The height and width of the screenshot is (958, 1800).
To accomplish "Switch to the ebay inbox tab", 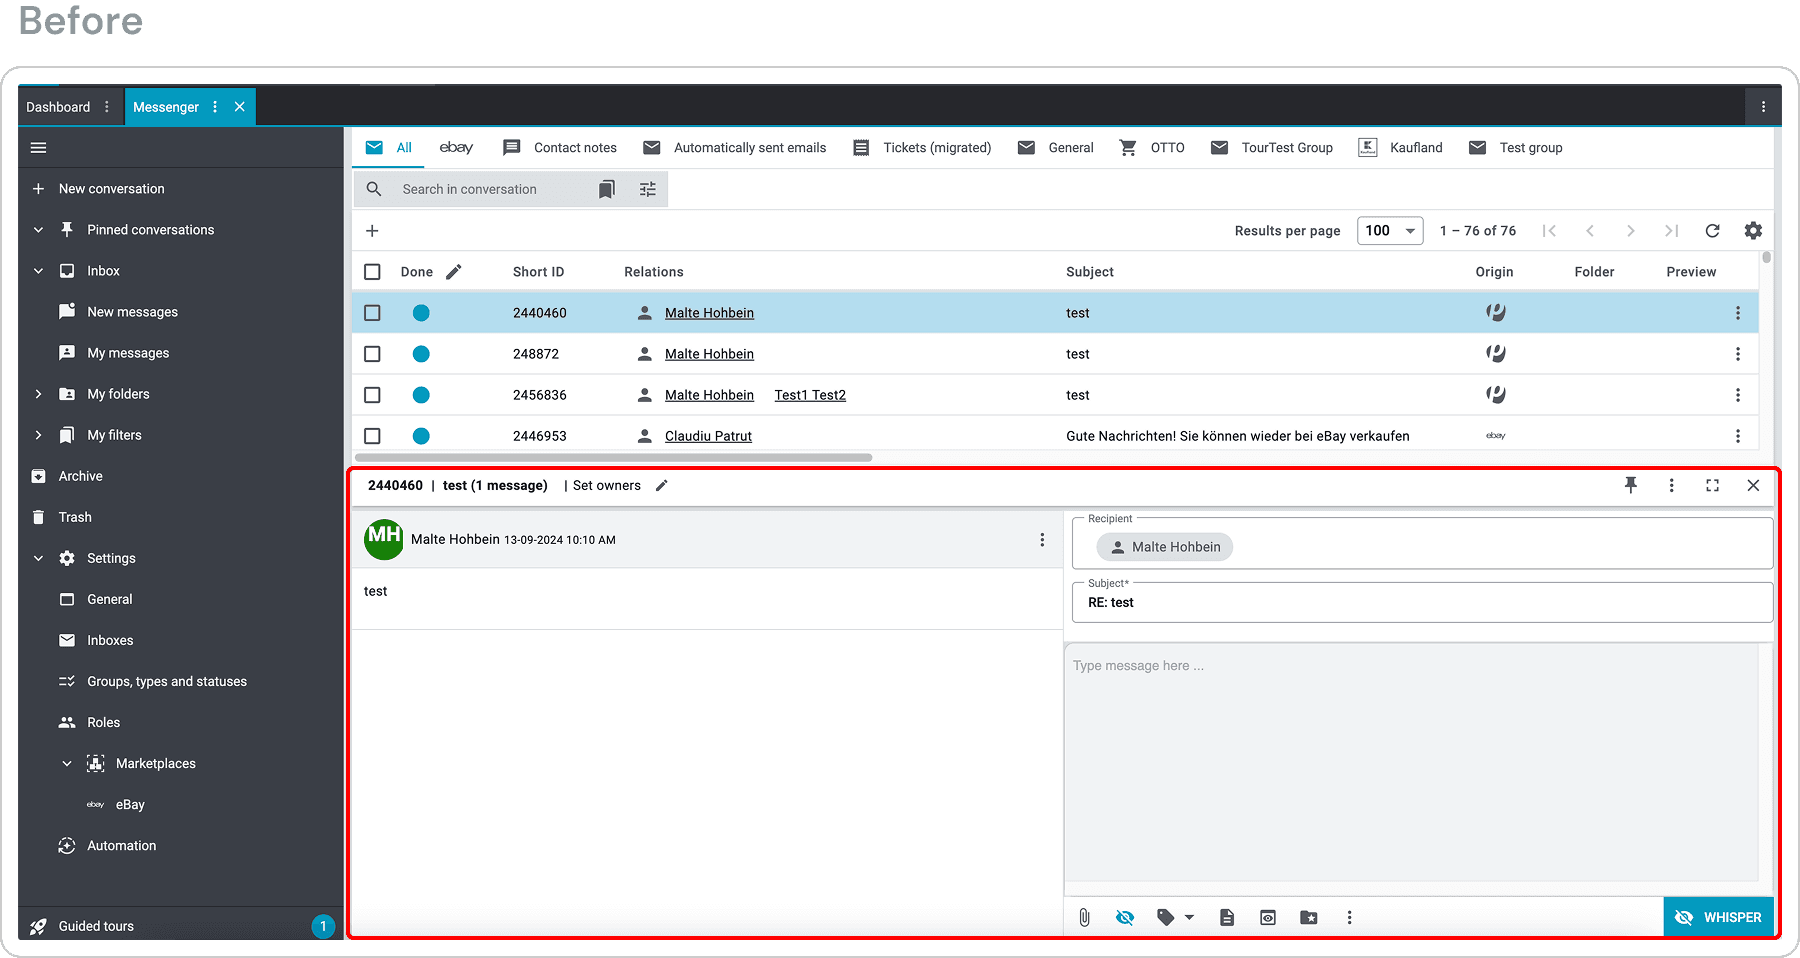I will pyautogui.click(x=456, y=148).
